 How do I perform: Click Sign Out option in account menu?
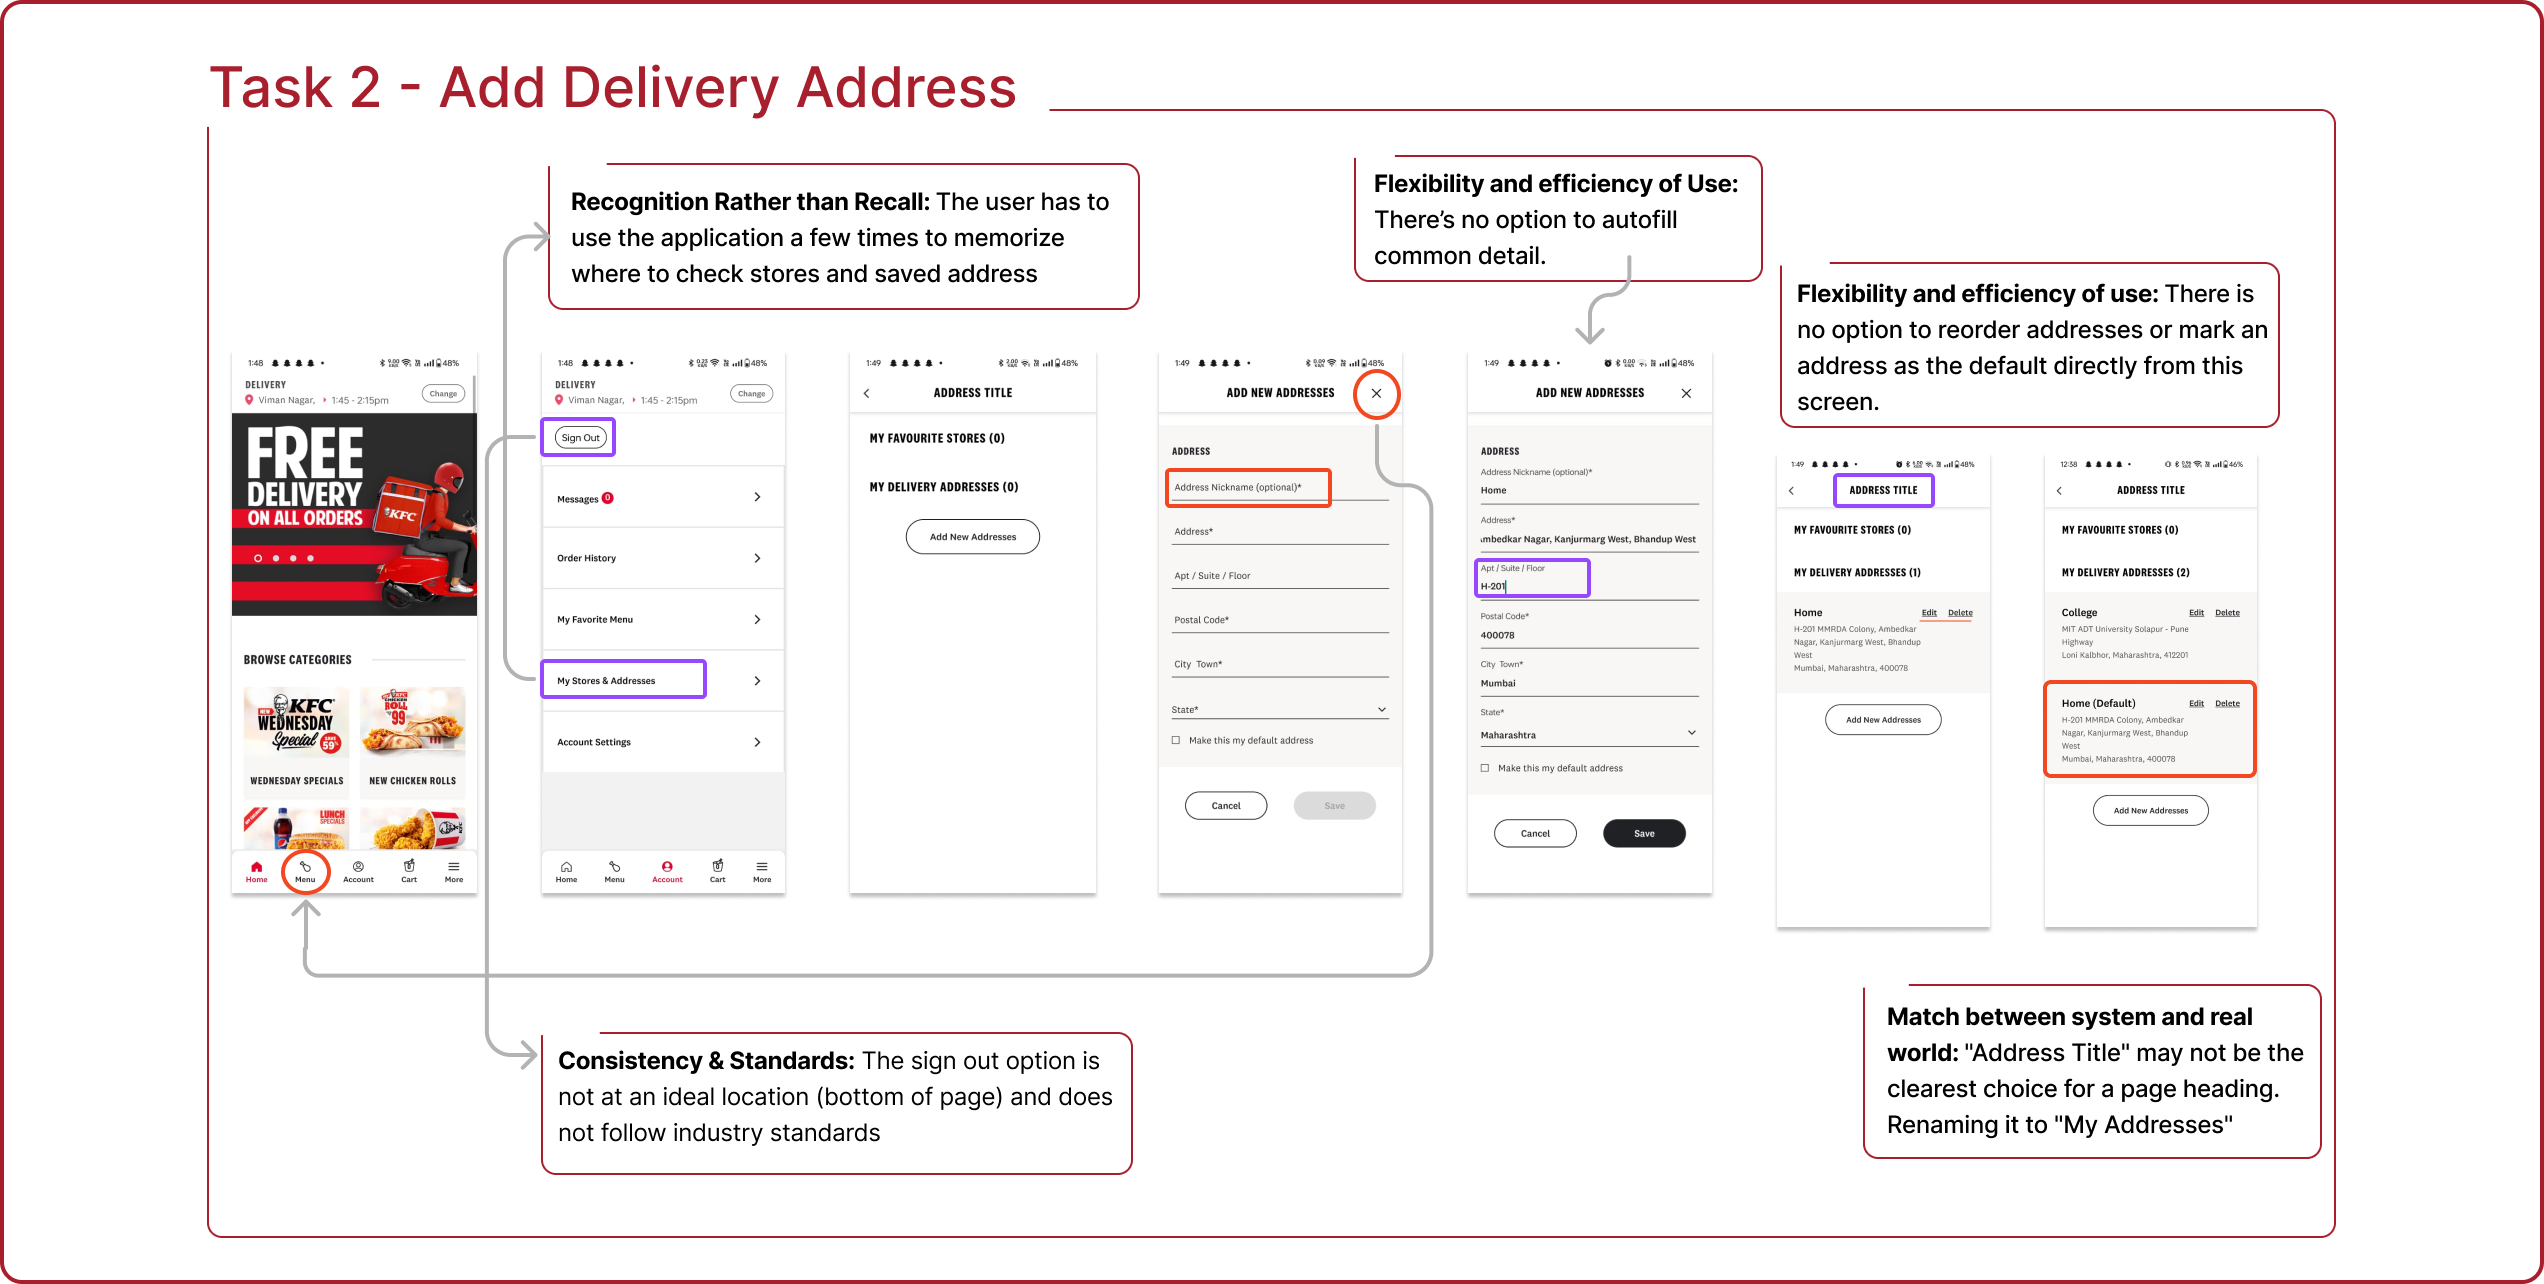(x=580, y=437)
